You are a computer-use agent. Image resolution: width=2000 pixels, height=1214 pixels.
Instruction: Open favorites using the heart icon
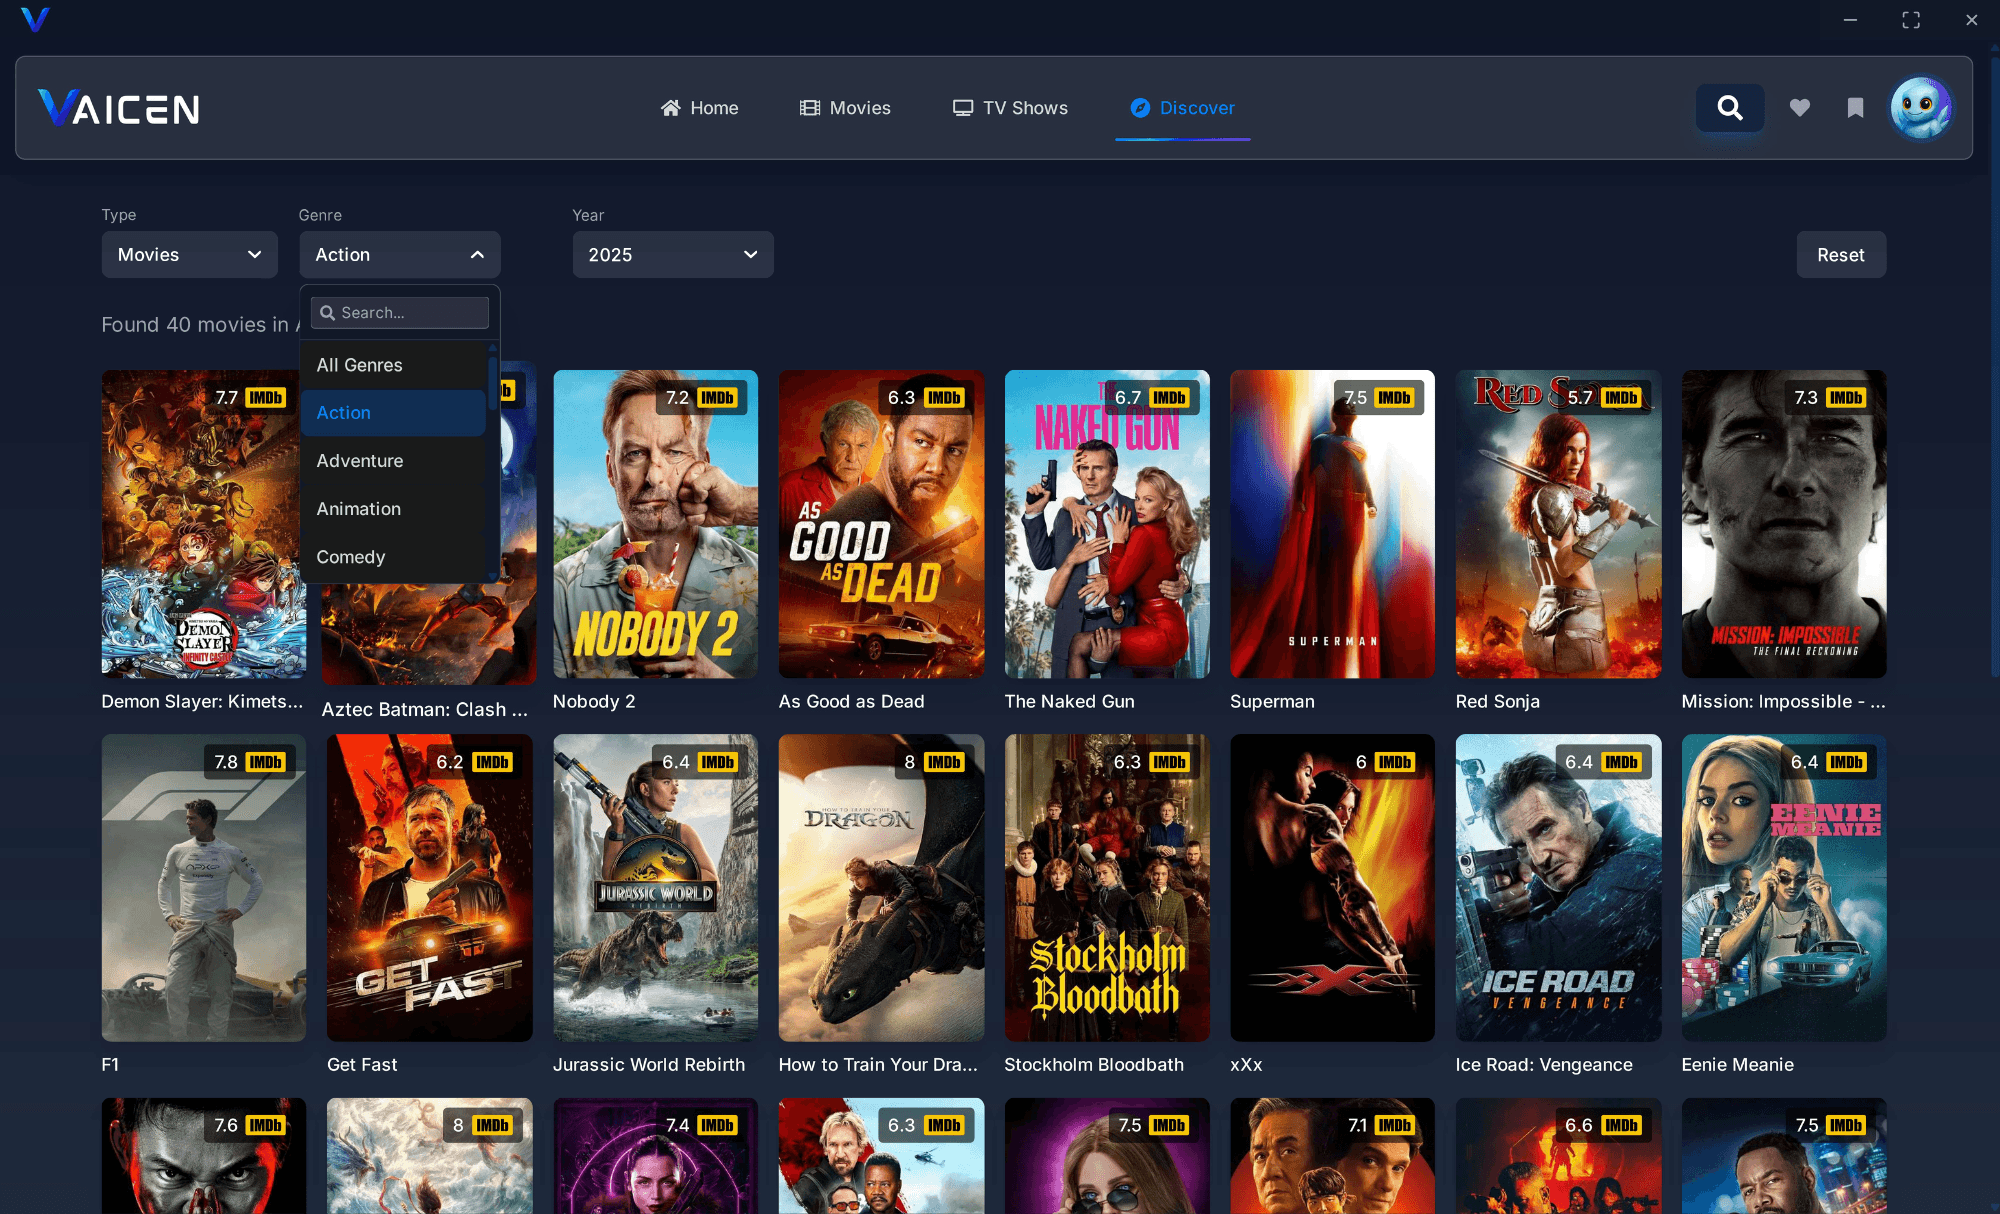click(x=1800, y=107)
